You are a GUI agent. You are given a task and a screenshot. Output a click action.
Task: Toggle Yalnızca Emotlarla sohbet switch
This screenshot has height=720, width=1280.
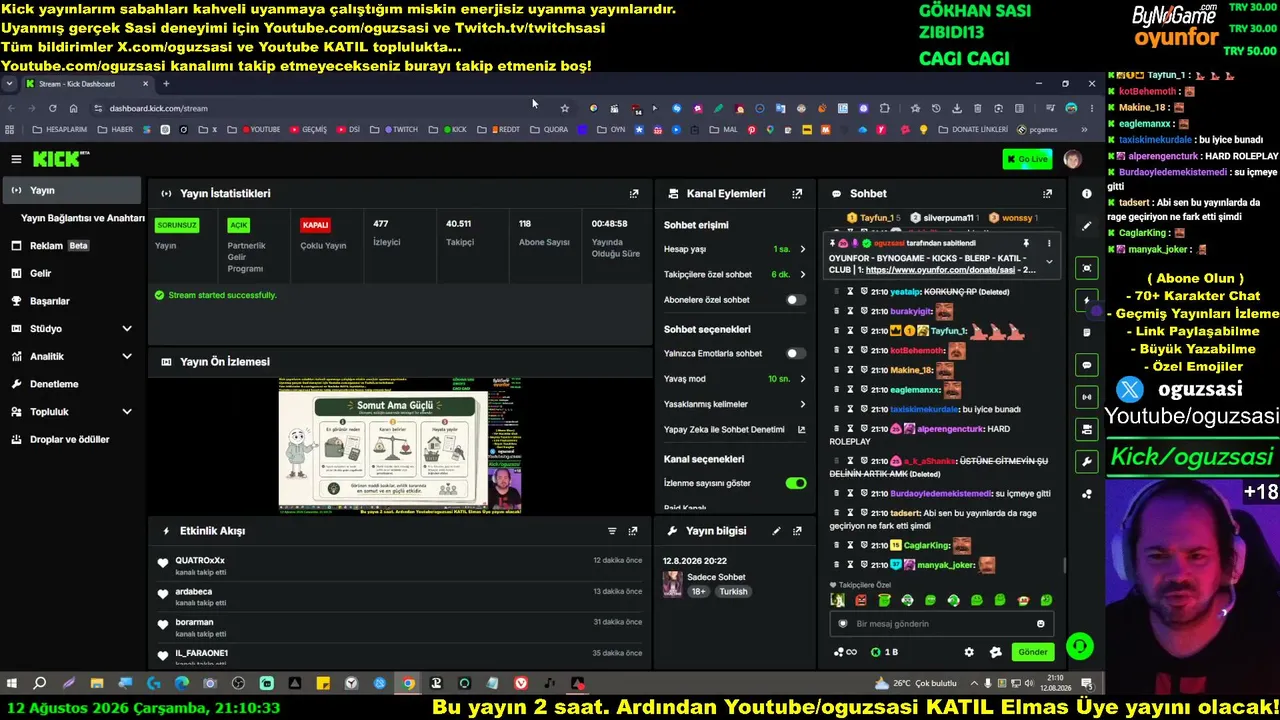(796, 353)
